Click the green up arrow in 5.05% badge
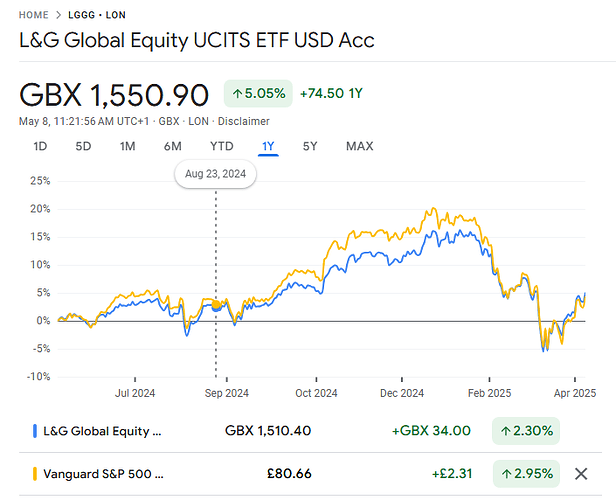The height and width of the screenshot is (500, 616). coord(237,93)
